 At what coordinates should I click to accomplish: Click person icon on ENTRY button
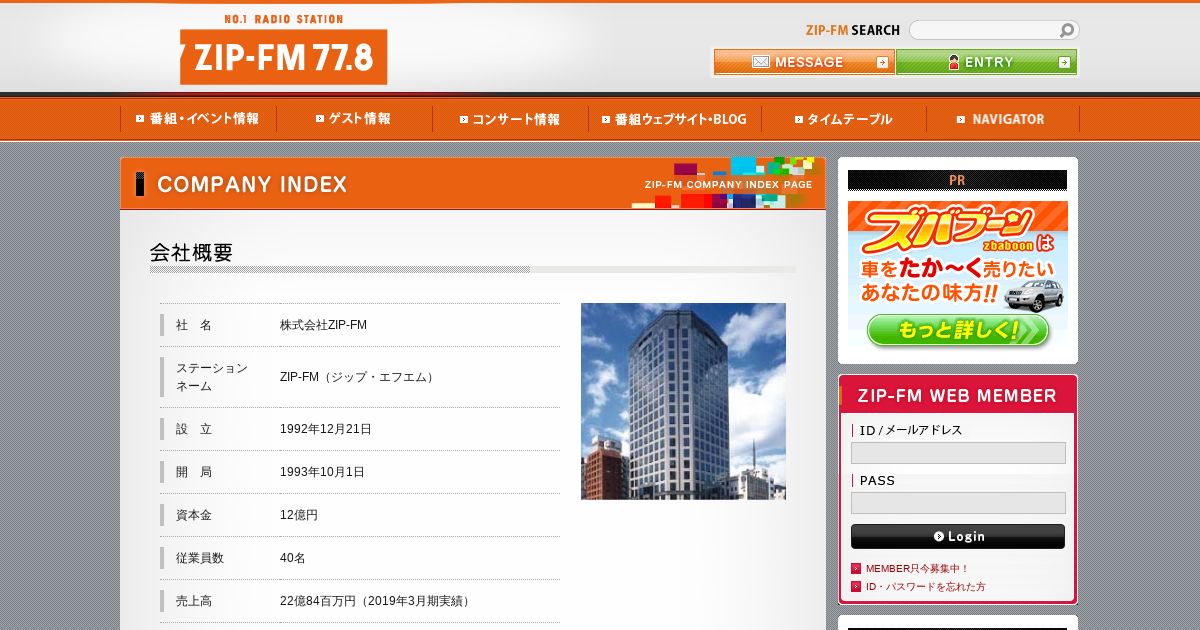954,62
